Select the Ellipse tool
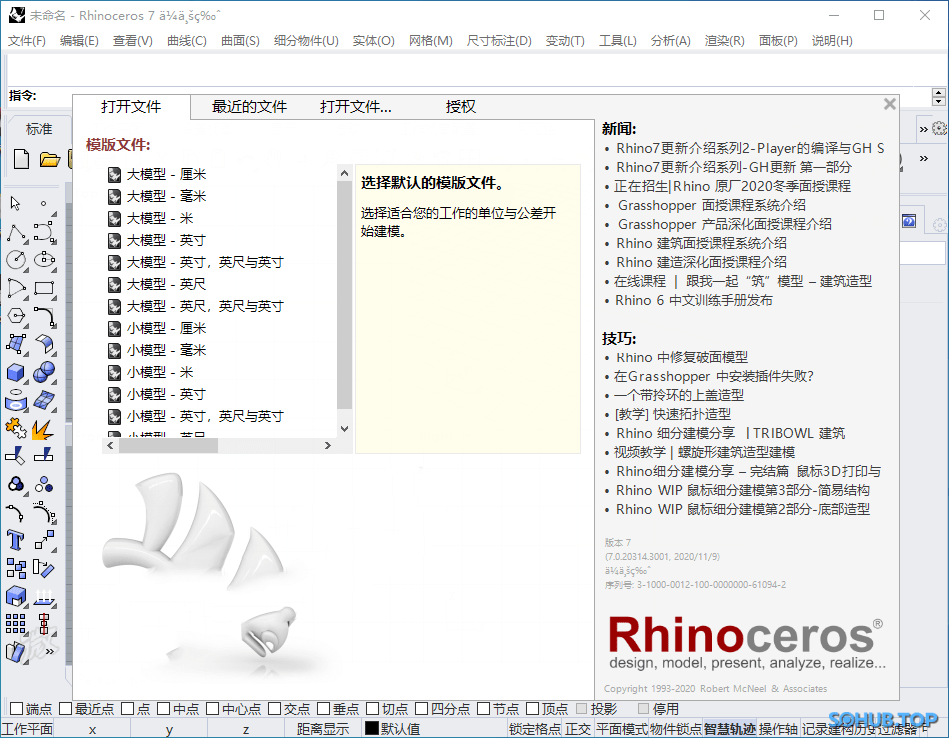This screenshot has height=738, width=949. (44, 260)
